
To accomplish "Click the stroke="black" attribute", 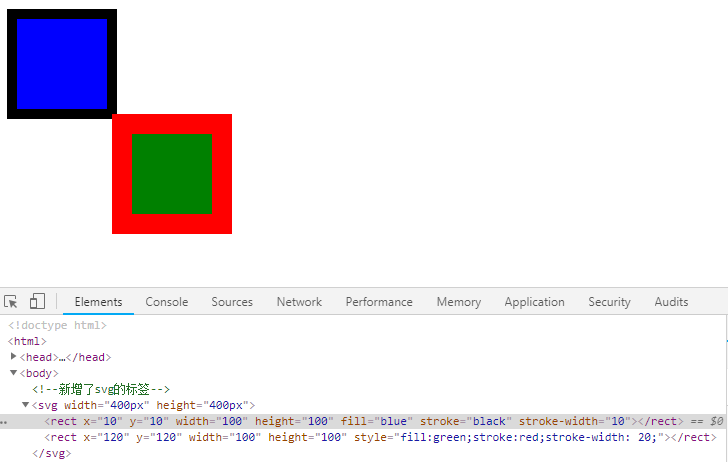I will coord(466,421).
